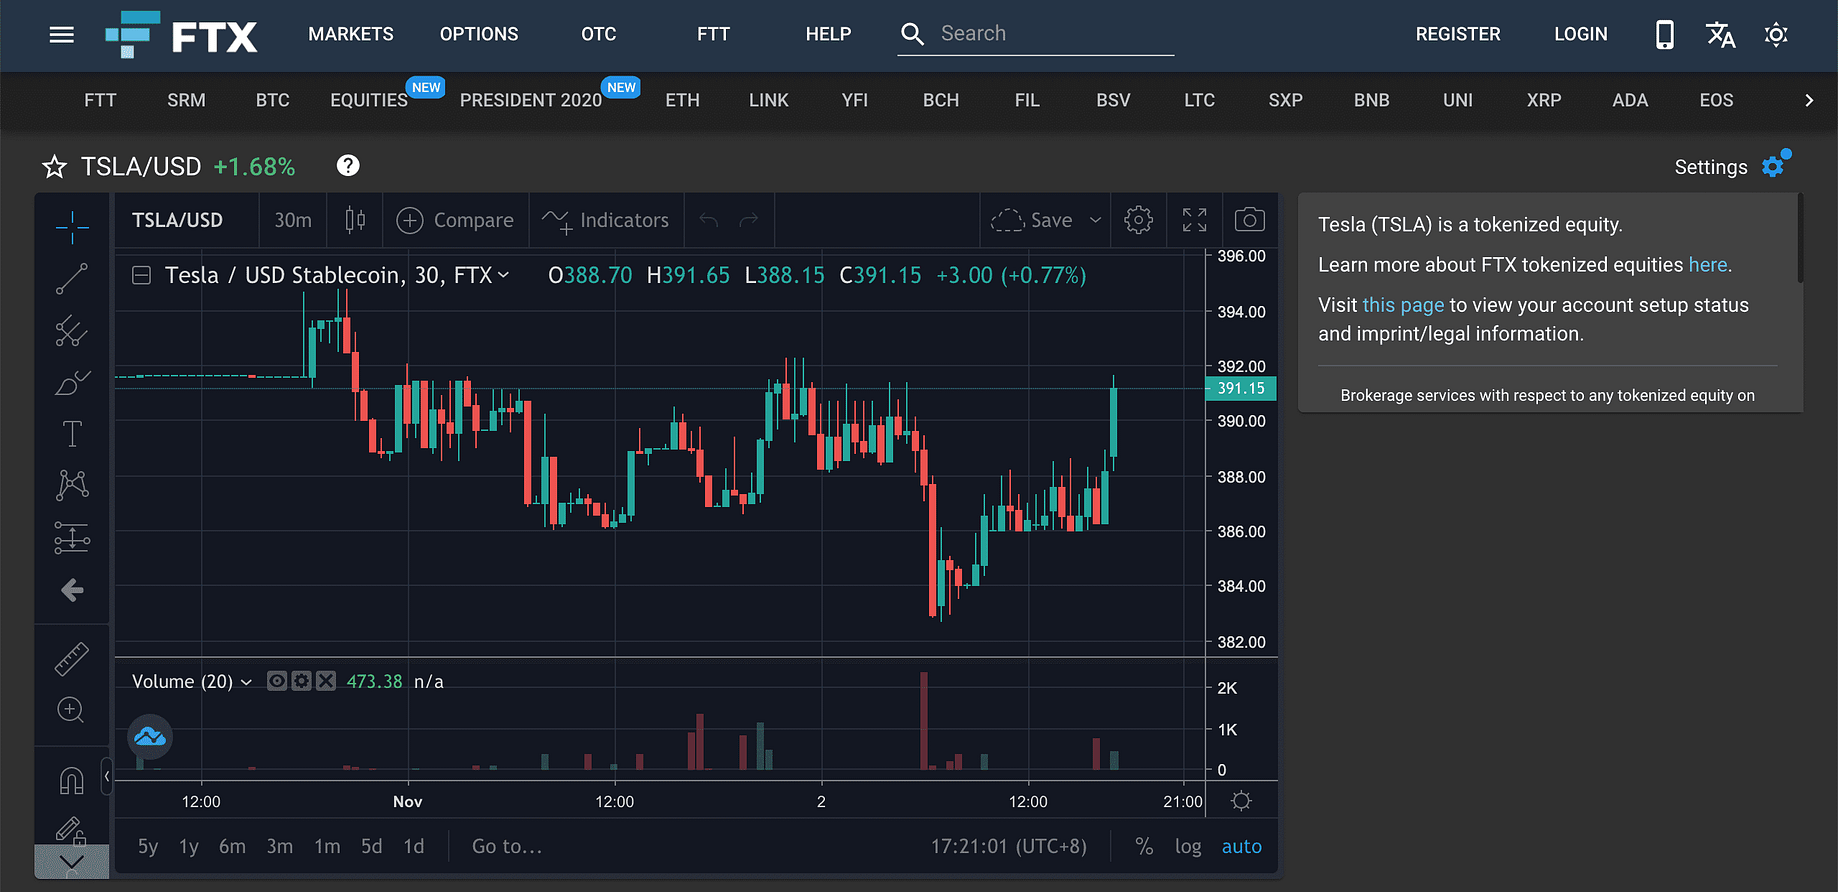Remove the Volume indicator
The width and height of the screenshot is (1838, 892).
coord(326,681)
